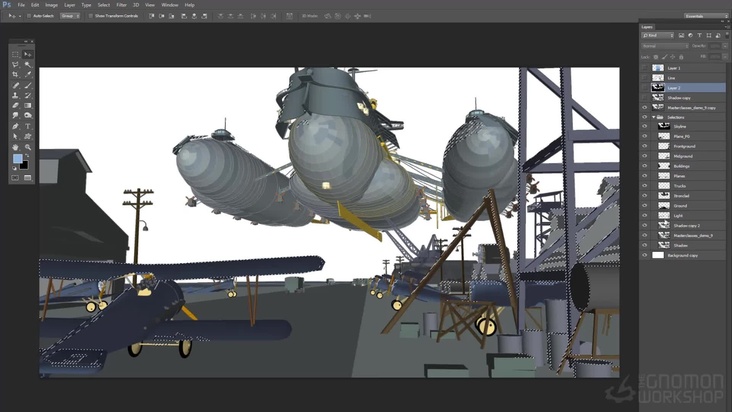Hide the Skyline layer
The width and height of the screenshot is (732, 412).
[x=645, y=126]
